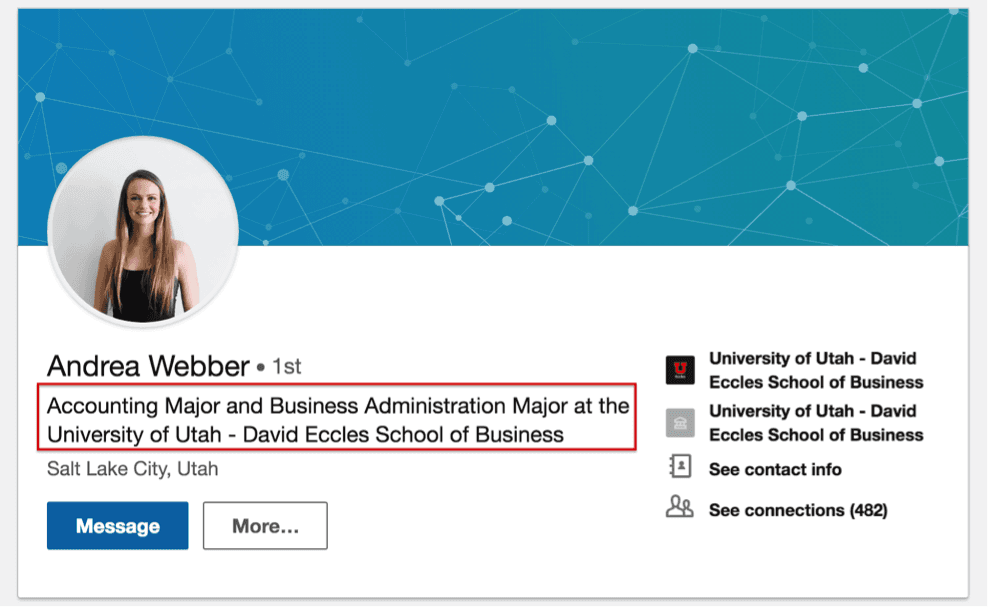Viewport: 988px width, 607px height.
Task: Follow the "See contact info" link
Action: [776, 469]
